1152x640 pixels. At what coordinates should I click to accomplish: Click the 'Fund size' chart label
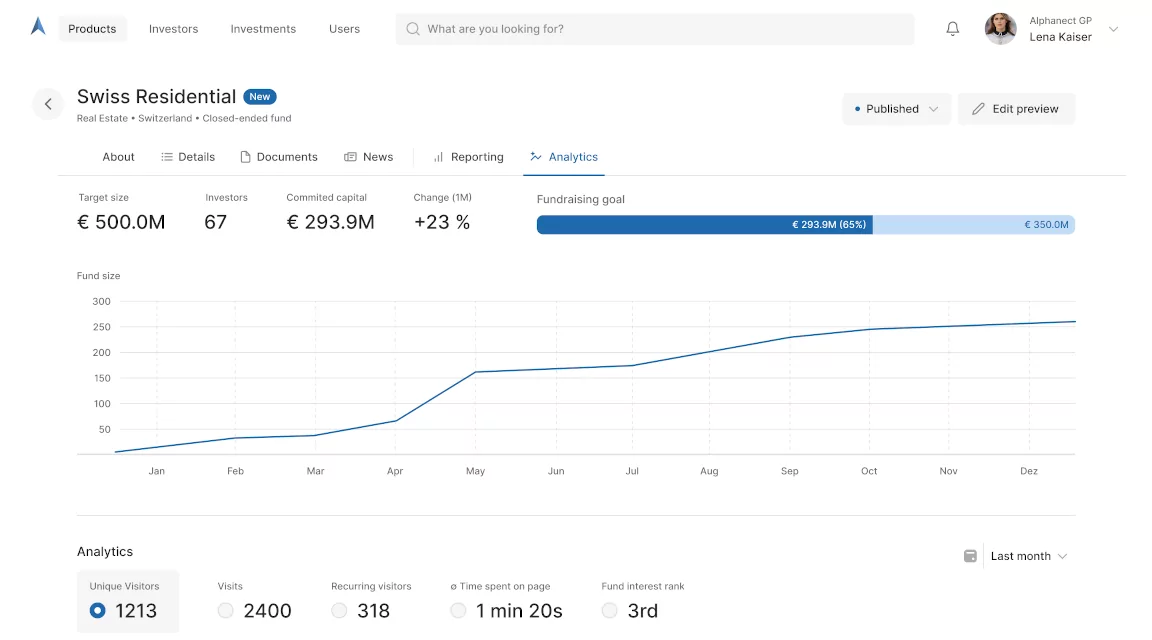tap(98, 276)
